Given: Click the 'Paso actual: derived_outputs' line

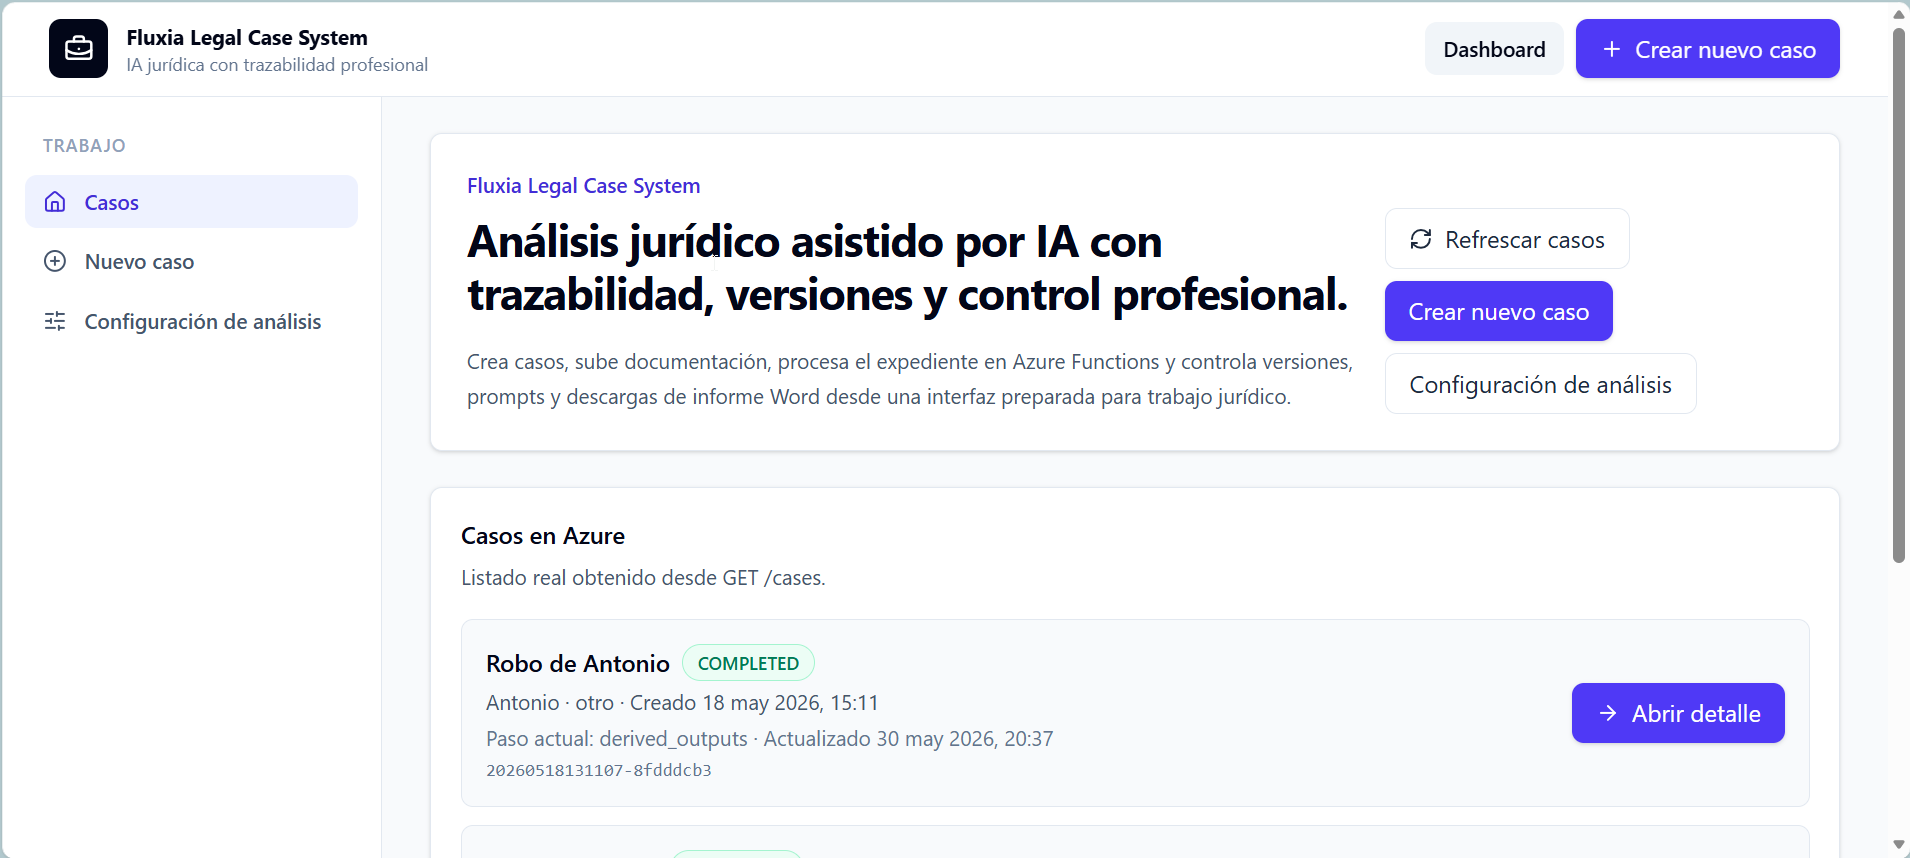Looking at the screenshot, I should [x=769, y=739].
